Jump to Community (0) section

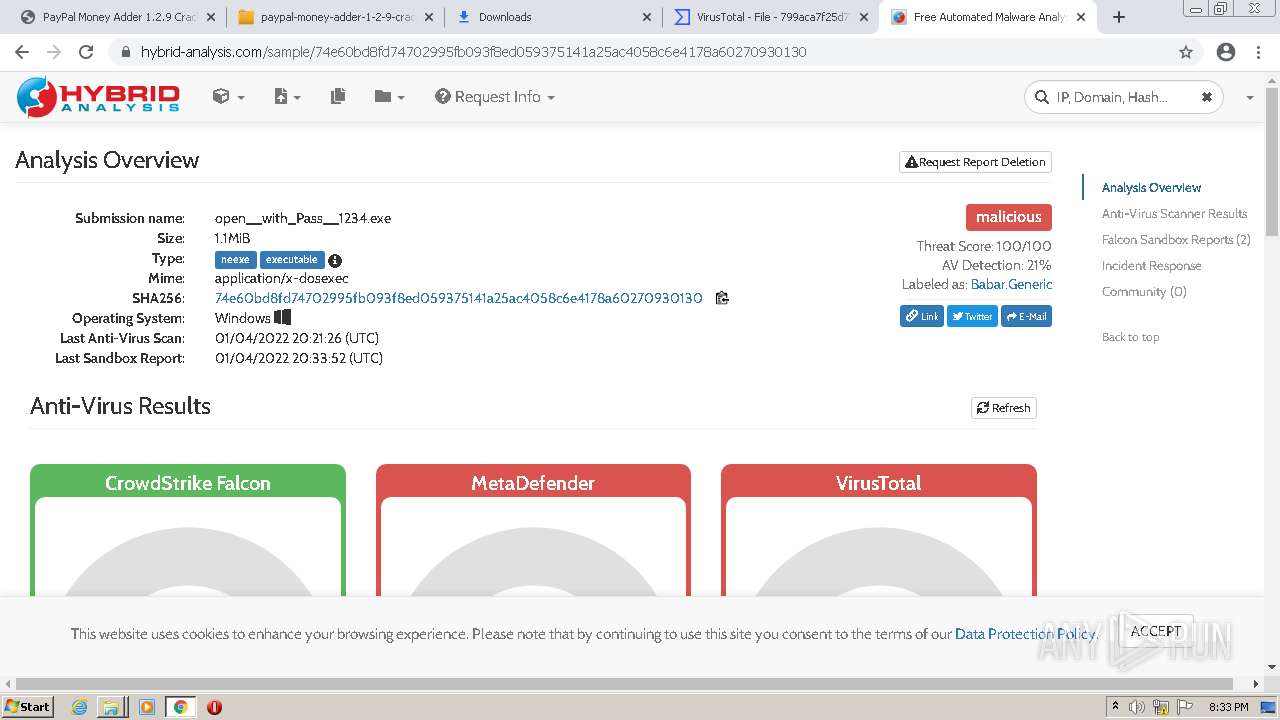coord(1144,291)
